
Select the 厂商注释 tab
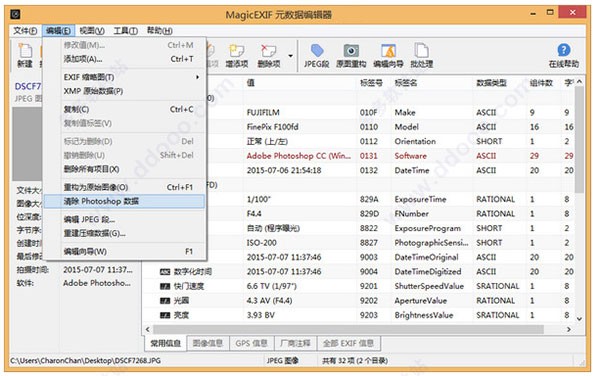(295, 343)
